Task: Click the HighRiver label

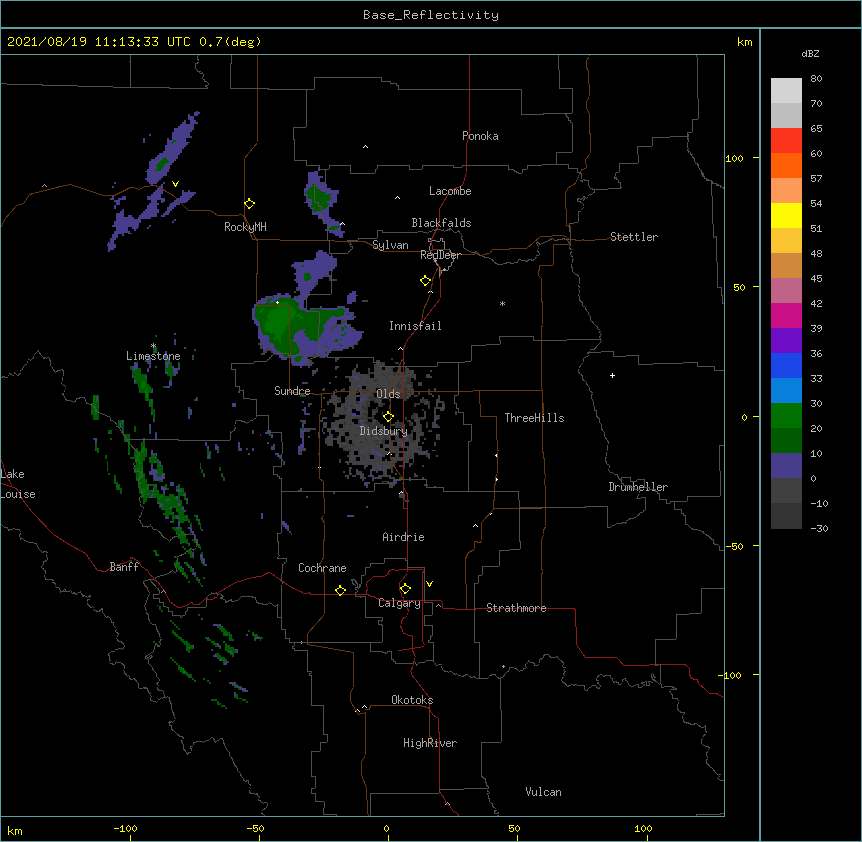Action: pyautogui.click(x=430, y=743)
